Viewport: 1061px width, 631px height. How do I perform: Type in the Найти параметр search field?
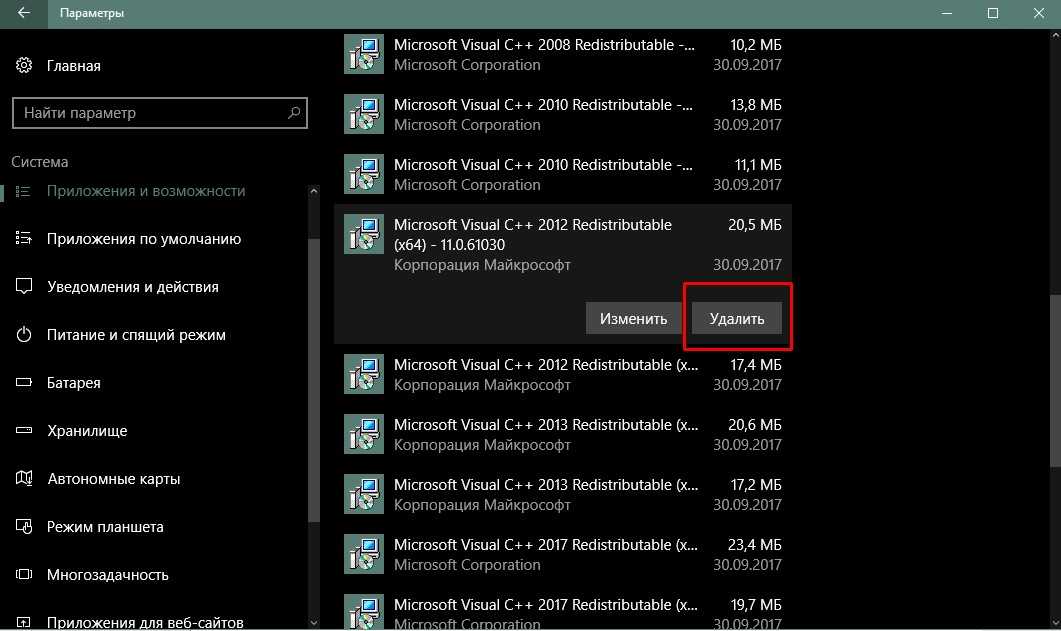click(x=150, y=113)
